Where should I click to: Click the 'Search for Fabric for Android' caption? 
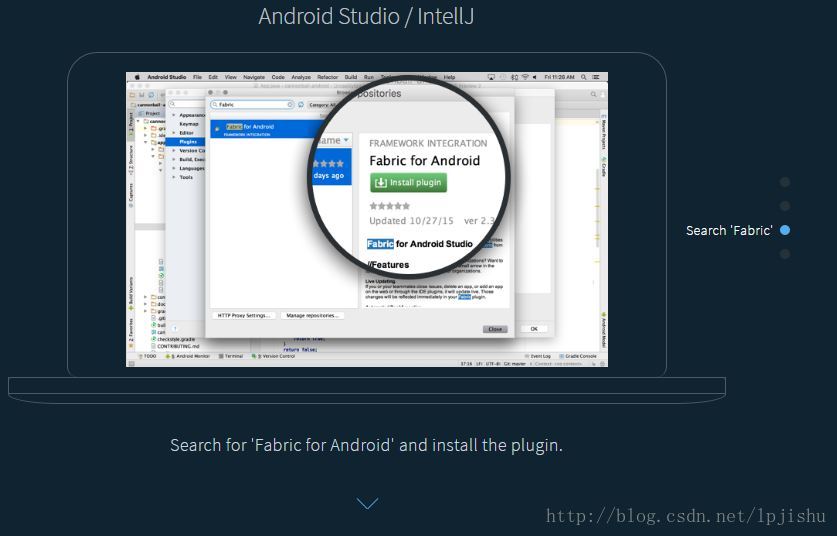366,445
